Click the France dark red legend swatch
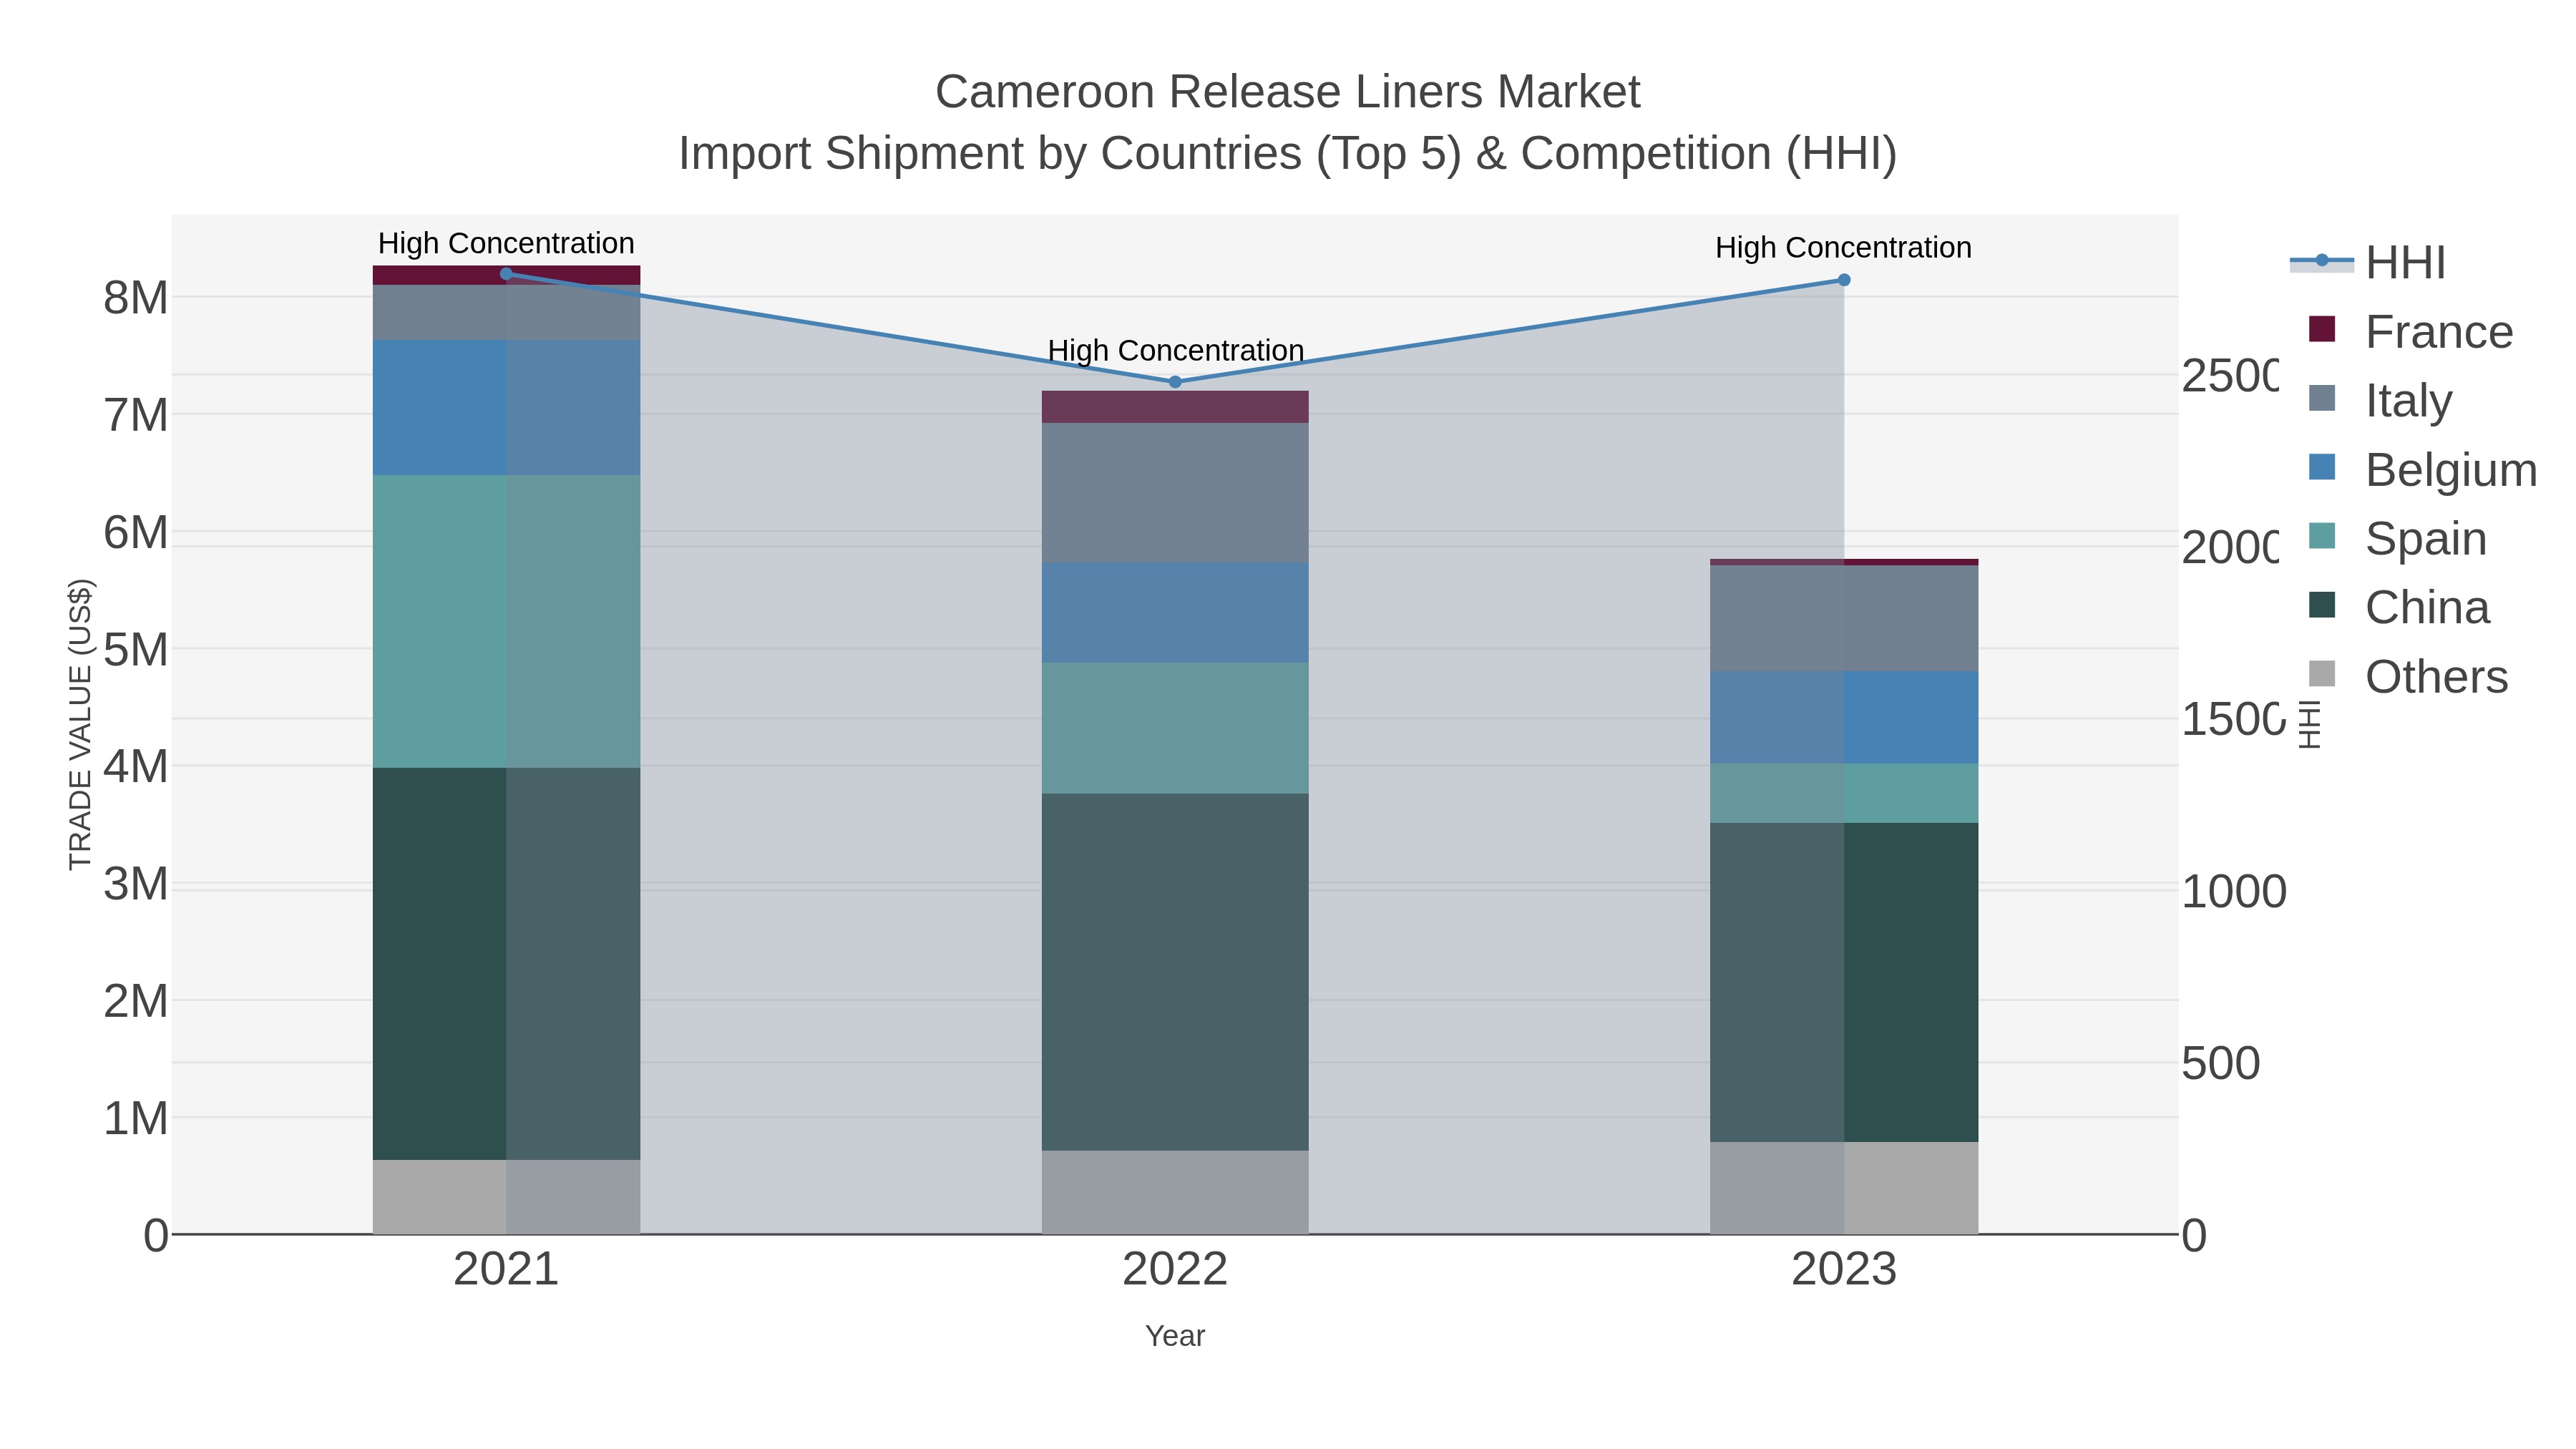2576x1449 pixels. 2322,329
